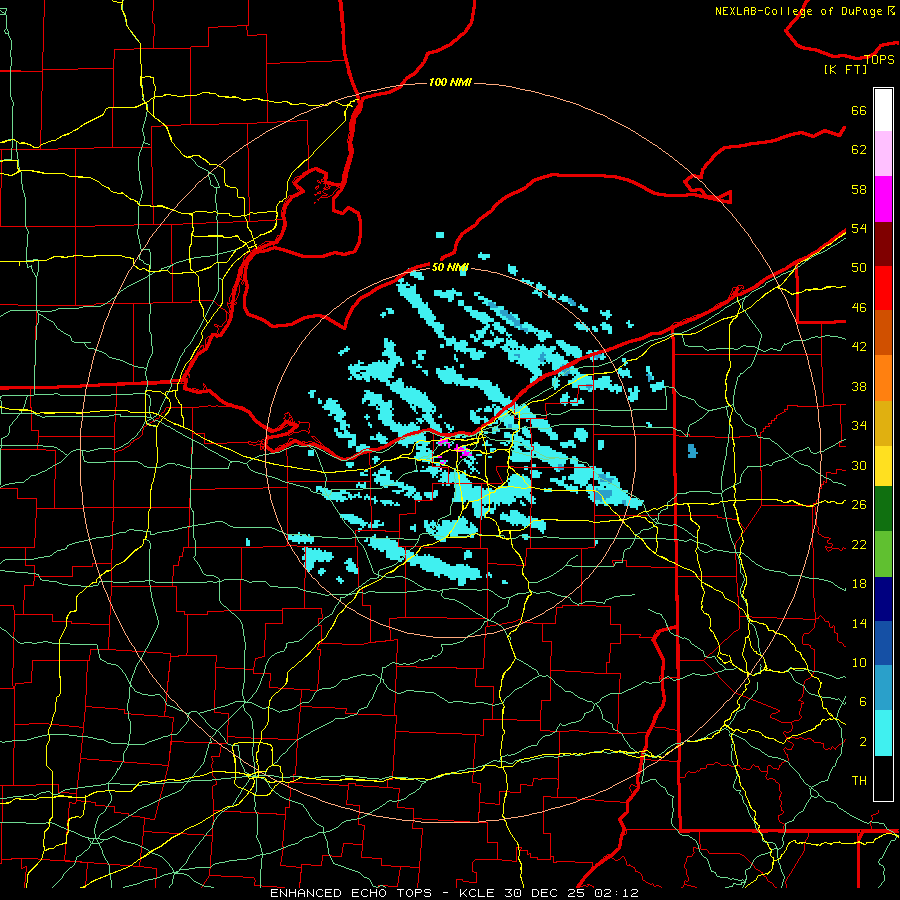Viewport: 900px width, 900px height.
Task: Click the legend value 46
Action: click(859, 308)
